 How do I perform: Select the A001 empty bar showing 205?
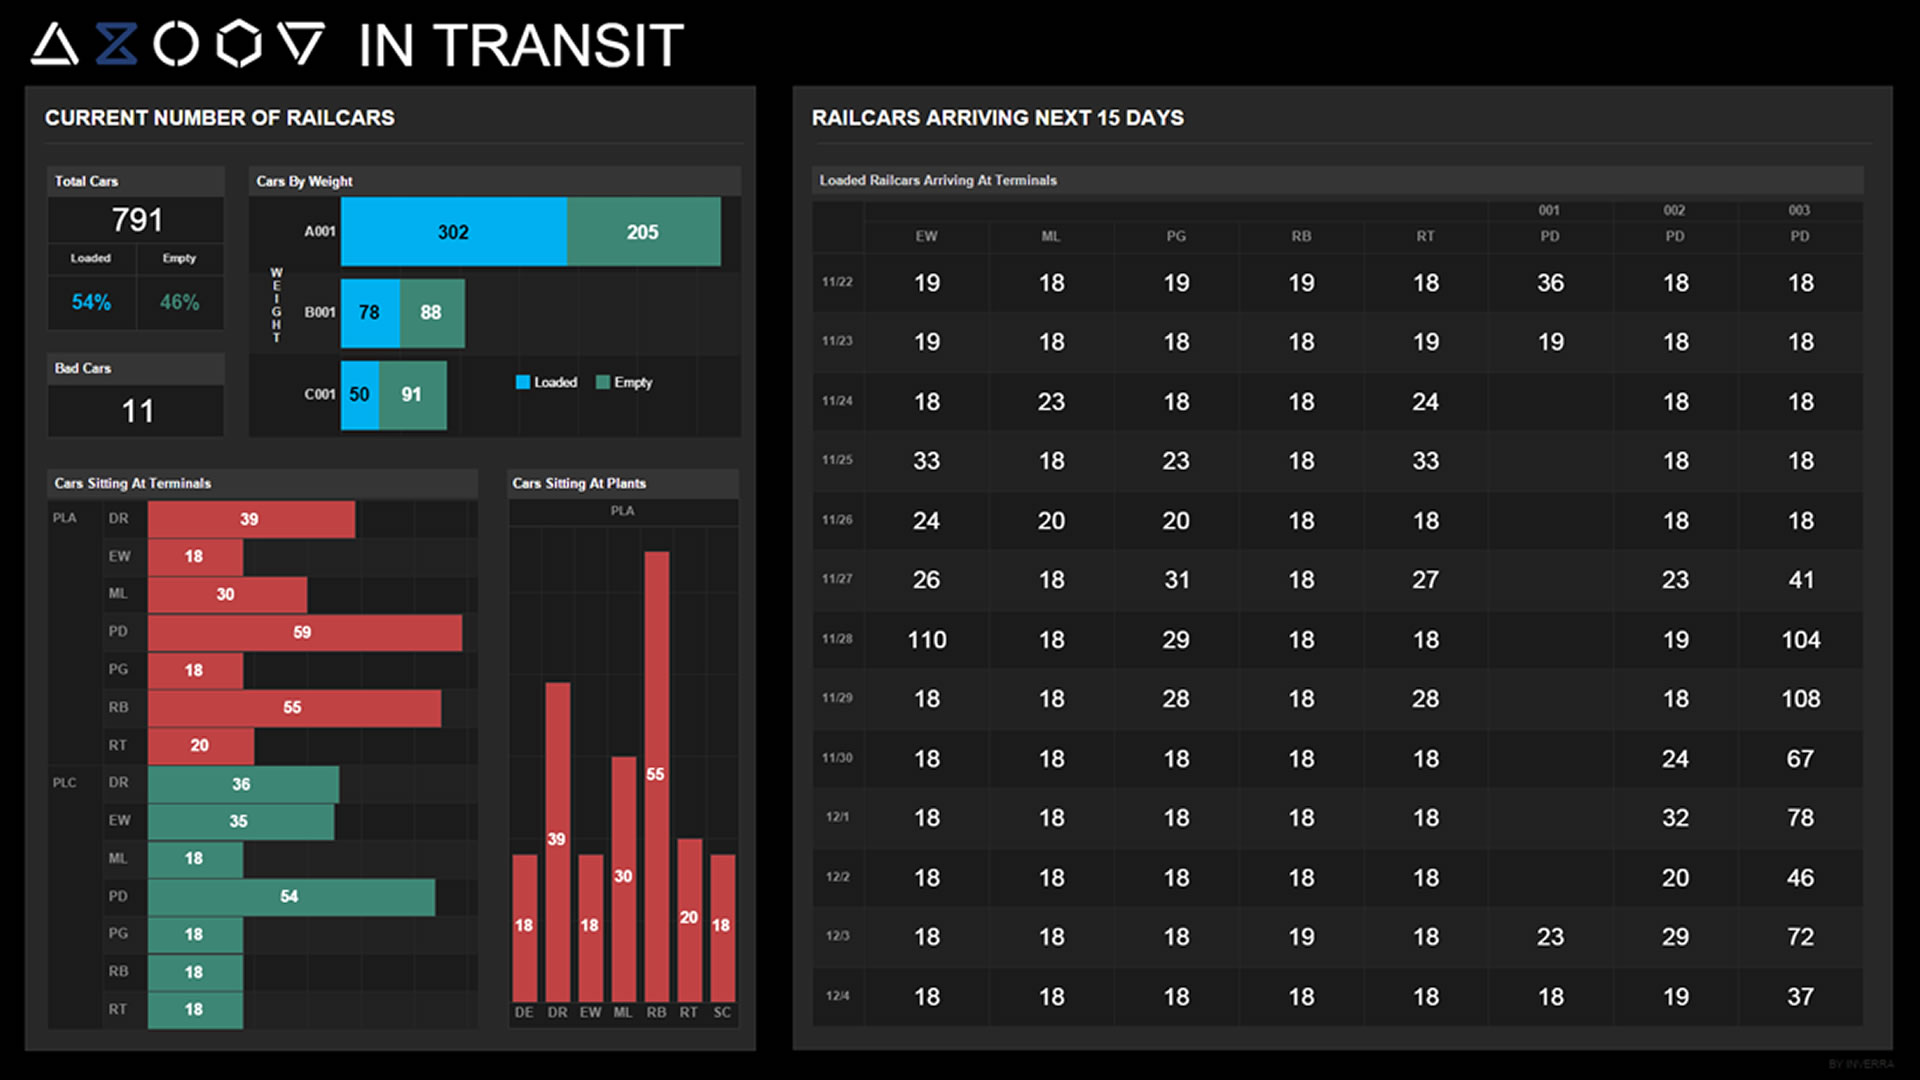pyautogui.click(x=643, y=232)
